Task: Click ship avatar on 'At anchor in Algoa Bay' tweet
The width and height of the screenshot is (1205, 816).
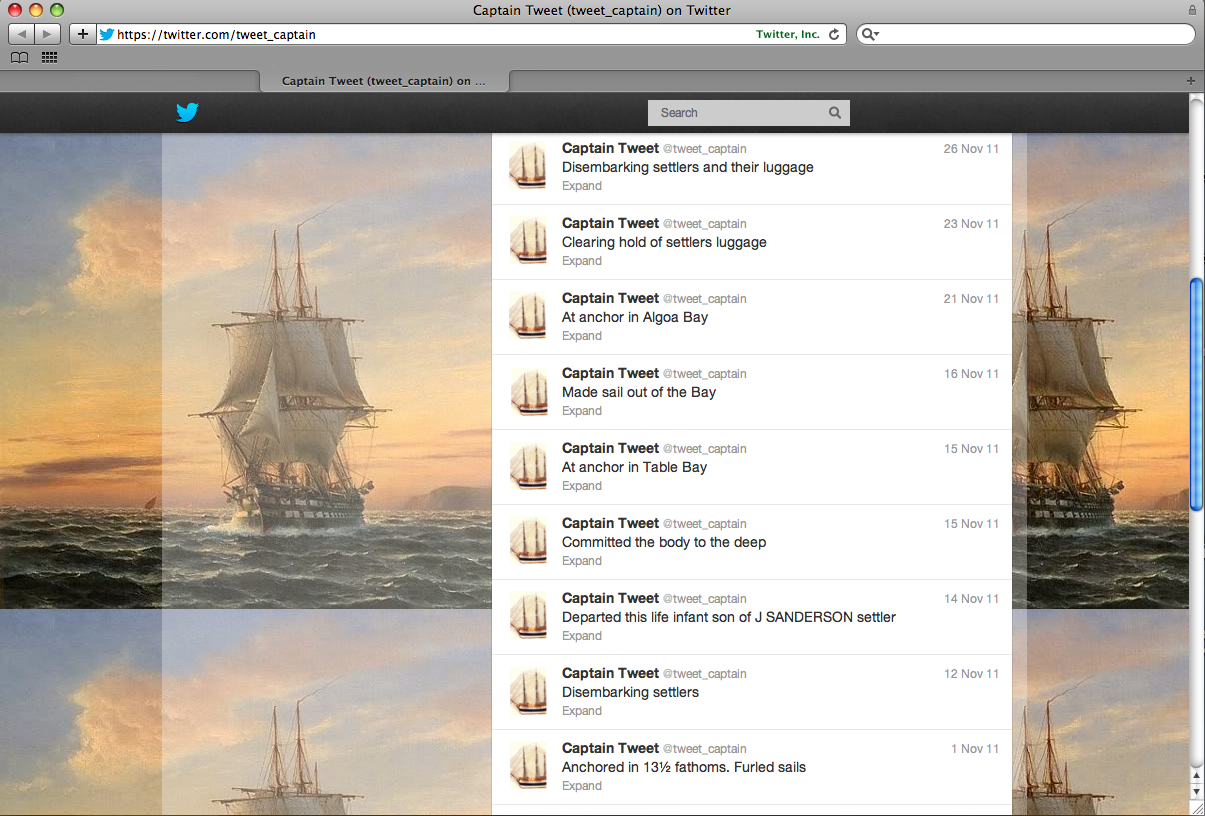Action: 528,315
